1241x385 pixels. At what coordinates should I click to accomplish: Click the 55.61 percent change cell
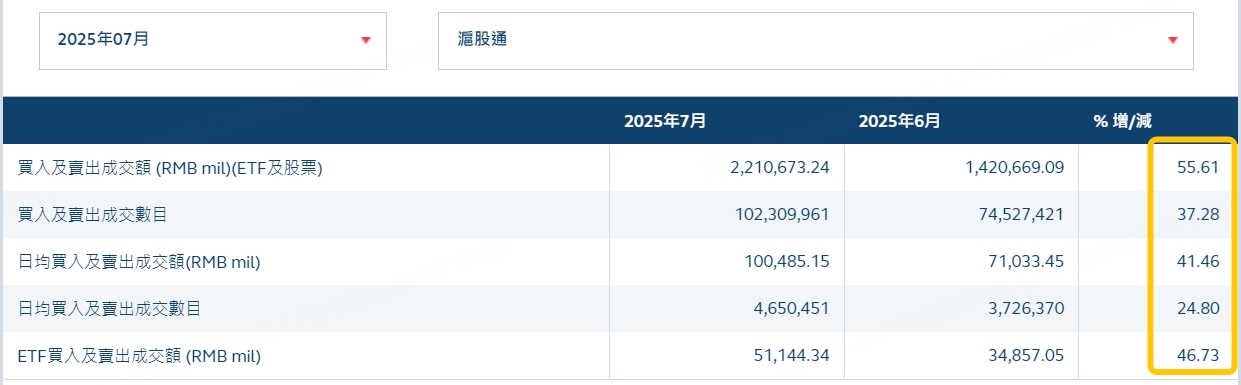pos(1198,168)
